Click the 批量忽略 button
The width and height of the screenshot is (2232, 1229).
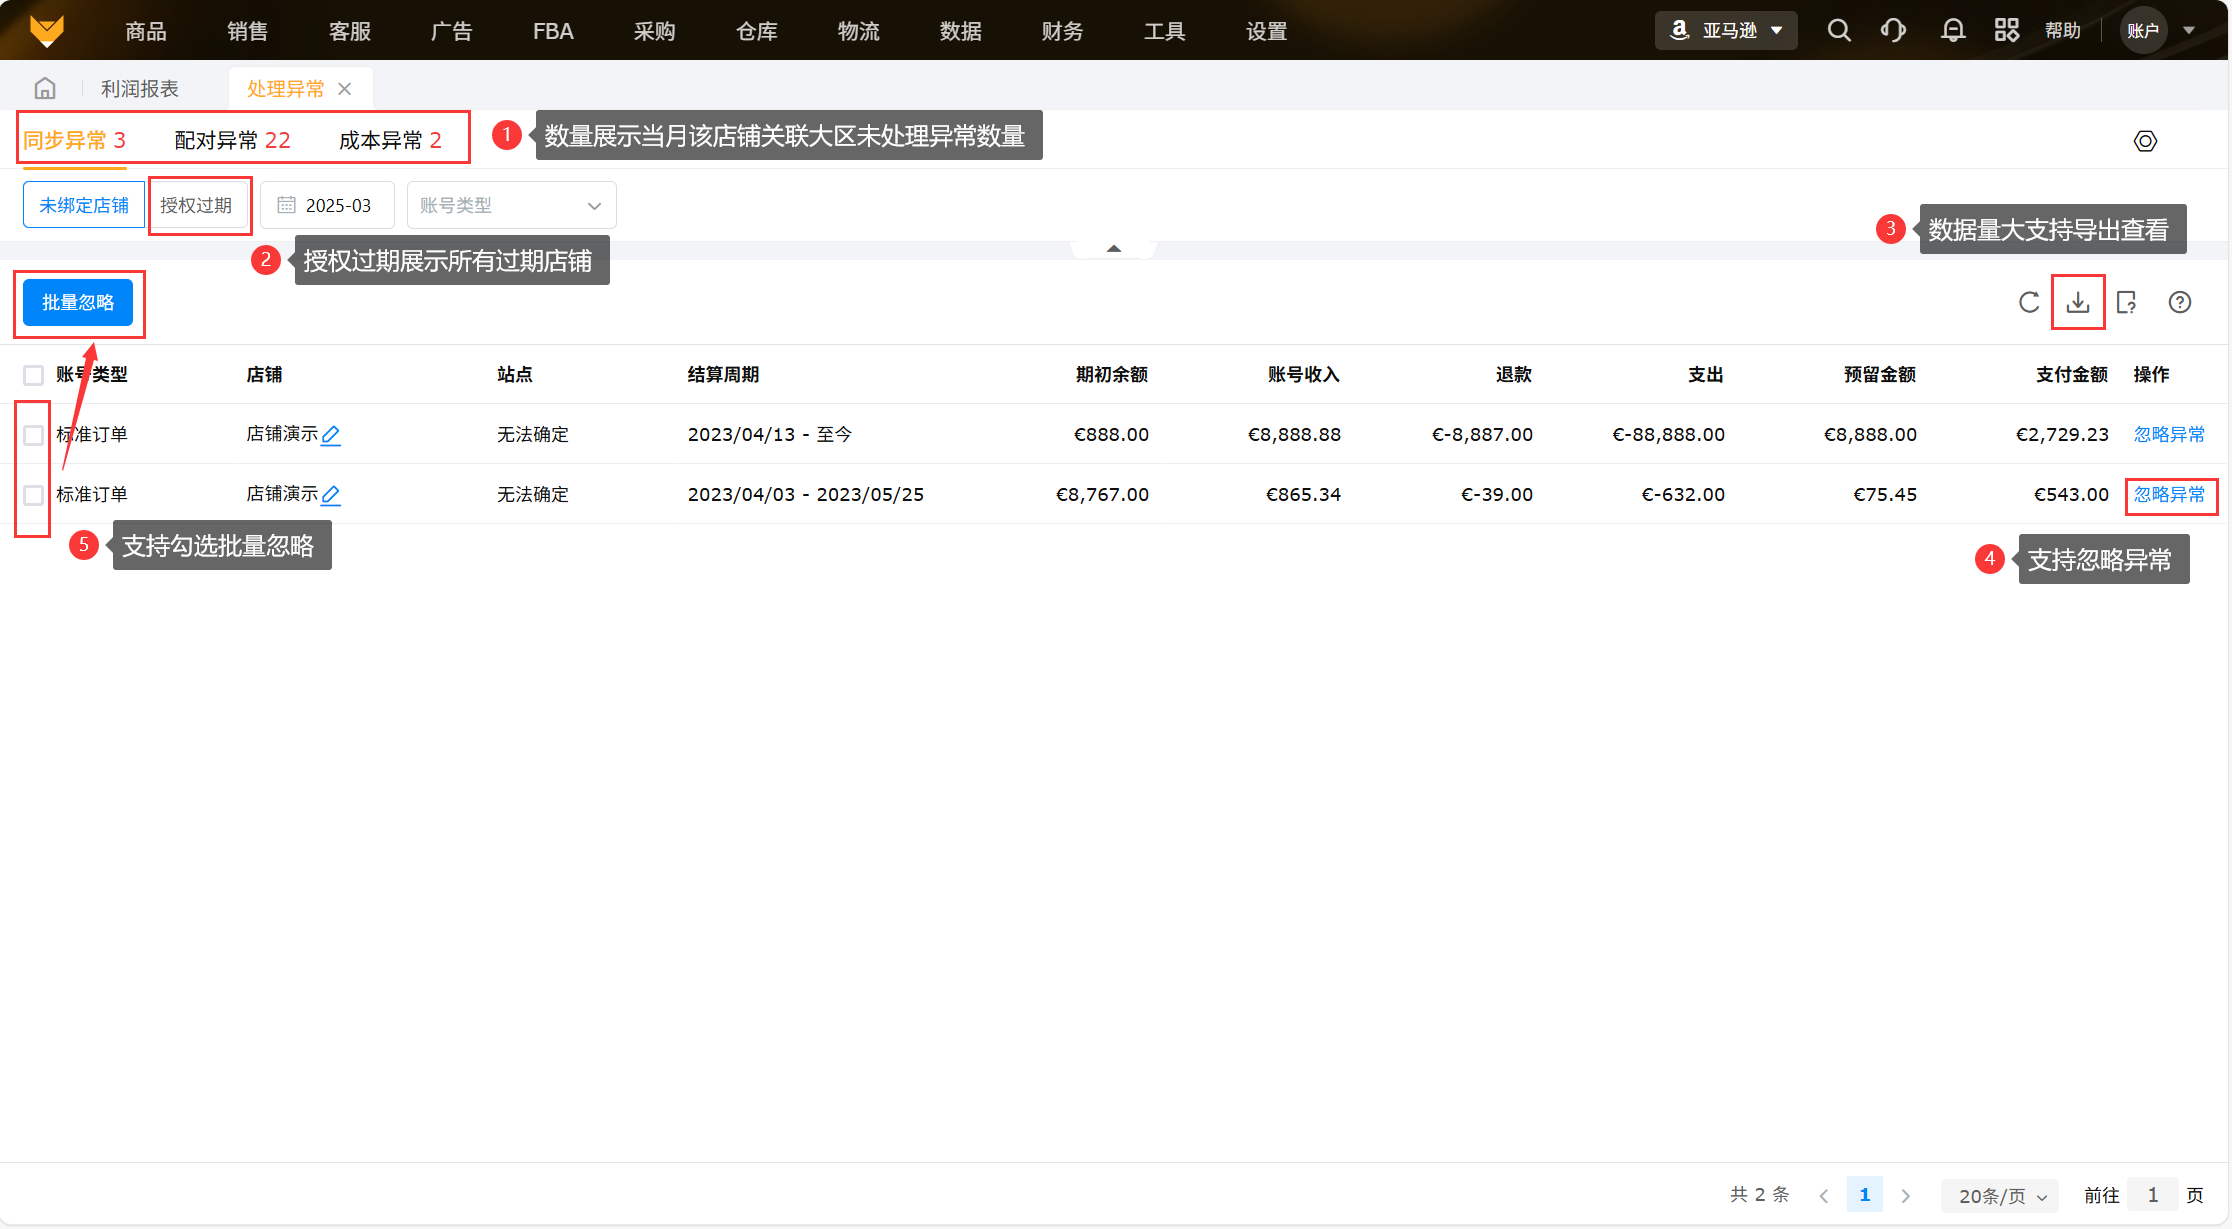78,302
